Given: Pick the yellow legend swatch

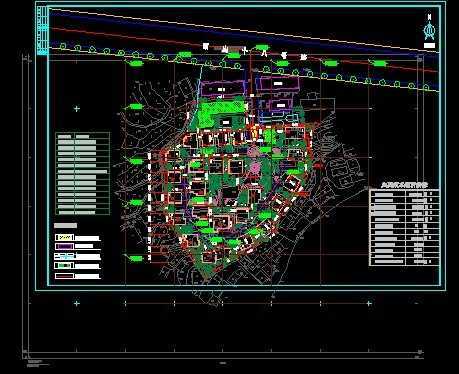Looking at the screenshot, I should pos(65,237).
